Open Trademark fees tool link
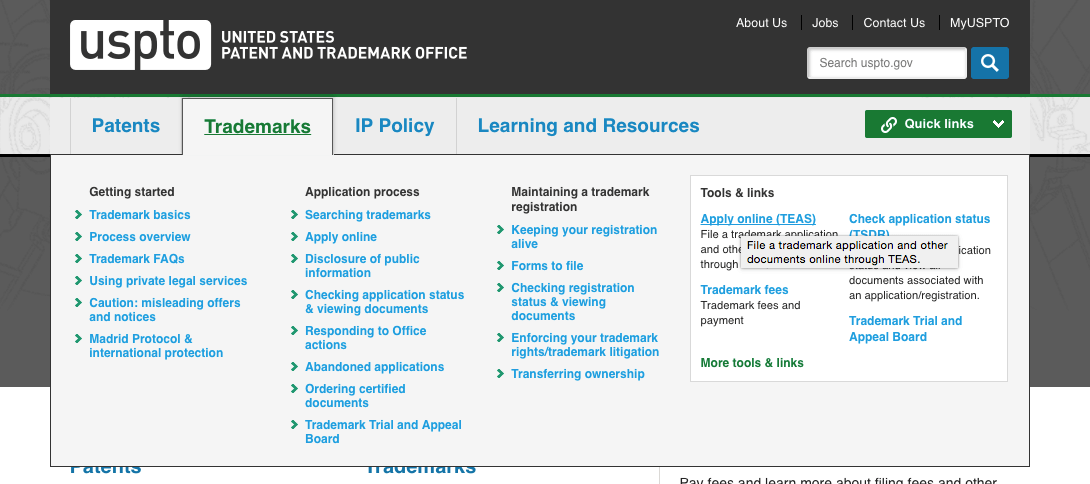Image resolution: width=1090 pixels, height=484 pixels. pyautogui.click(x=745, y=290)
